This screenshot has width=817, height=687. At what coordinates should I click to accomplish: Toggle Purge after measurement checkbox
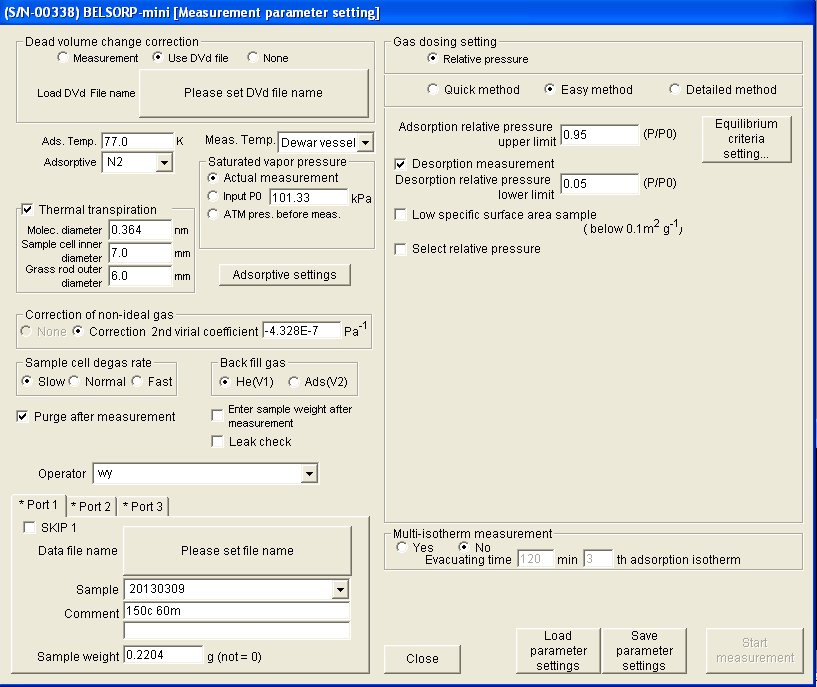22,416
